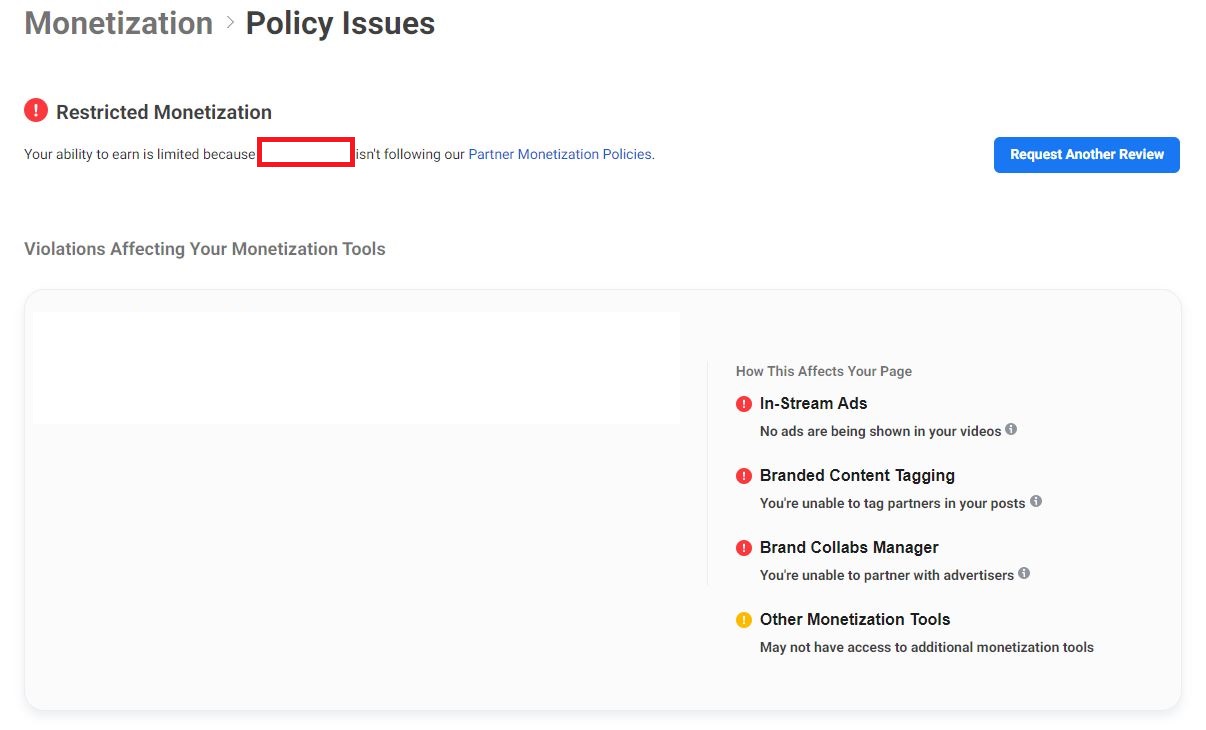Click the breadcrumb chevron arrow separator
This screenshot has width=1206, height=730.
click(x=230, y=22)
